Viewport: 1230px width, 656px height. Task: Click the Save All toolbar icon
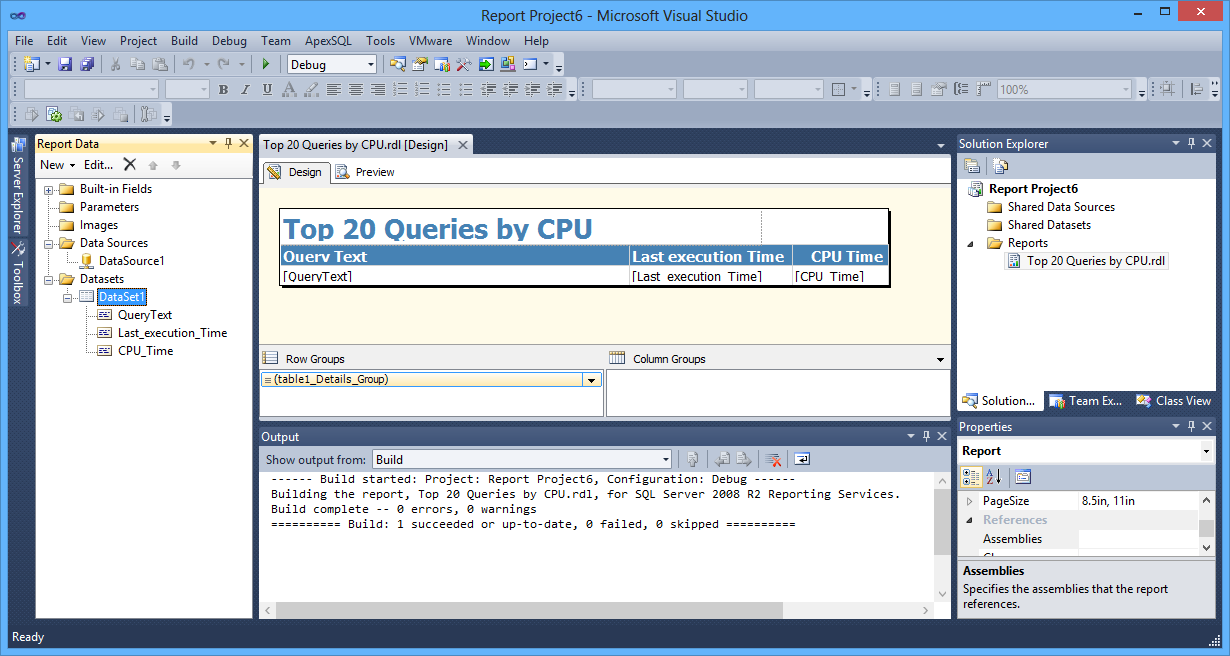(87, 64)
